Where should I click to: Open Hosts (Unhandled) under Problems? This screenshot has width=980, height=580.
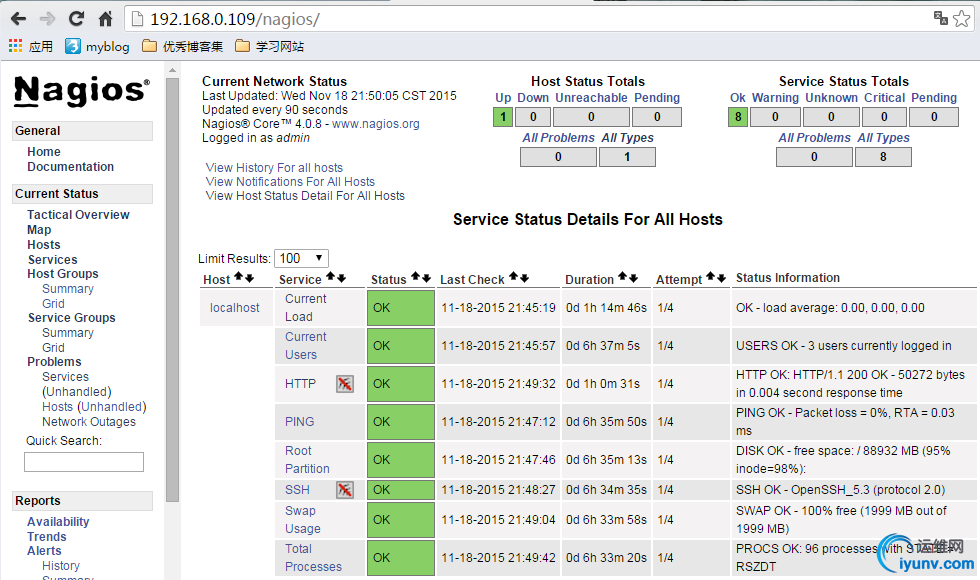(94, 406)
